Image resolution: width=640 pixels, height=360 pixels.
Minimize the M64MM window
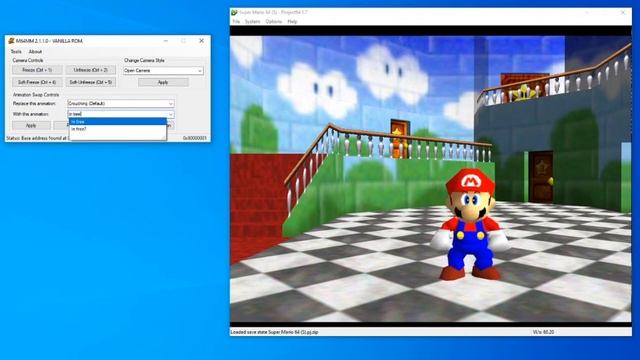(x=166, y=41)
